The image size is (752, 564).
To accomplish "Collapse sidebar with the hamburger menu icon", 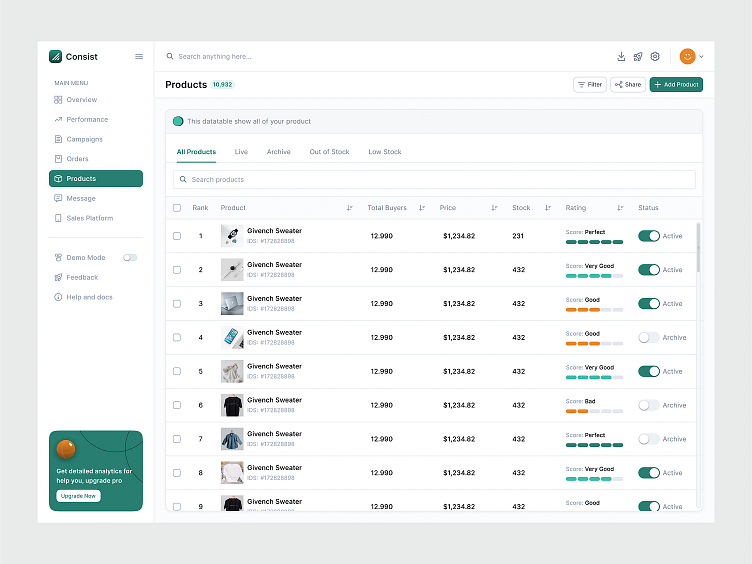I will click(x=139, y=57).
